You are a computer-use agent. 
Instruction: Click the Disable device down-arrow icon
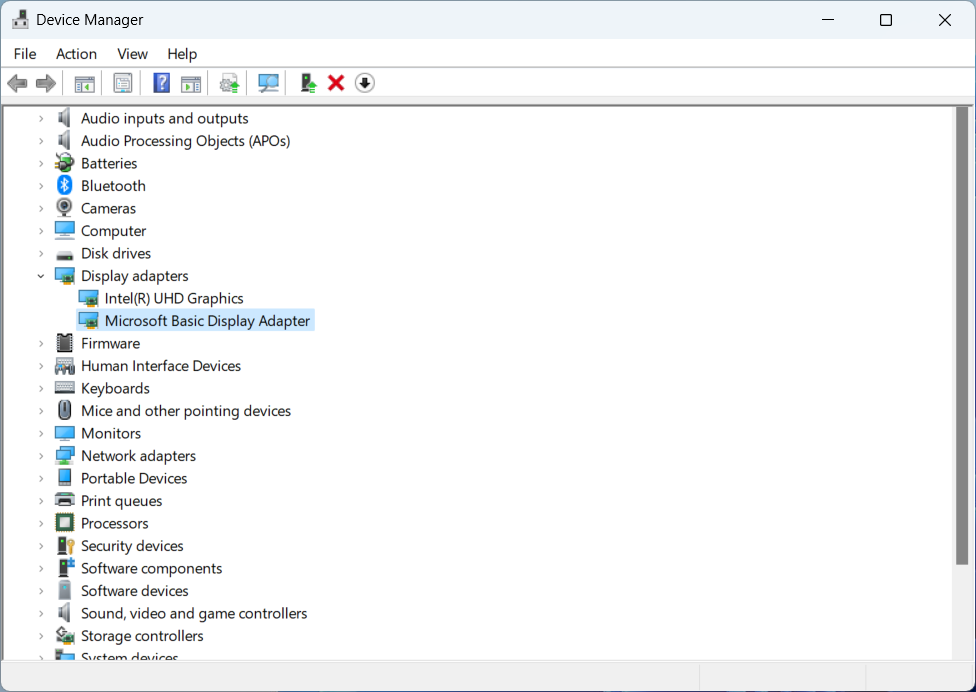pos(365,83)
